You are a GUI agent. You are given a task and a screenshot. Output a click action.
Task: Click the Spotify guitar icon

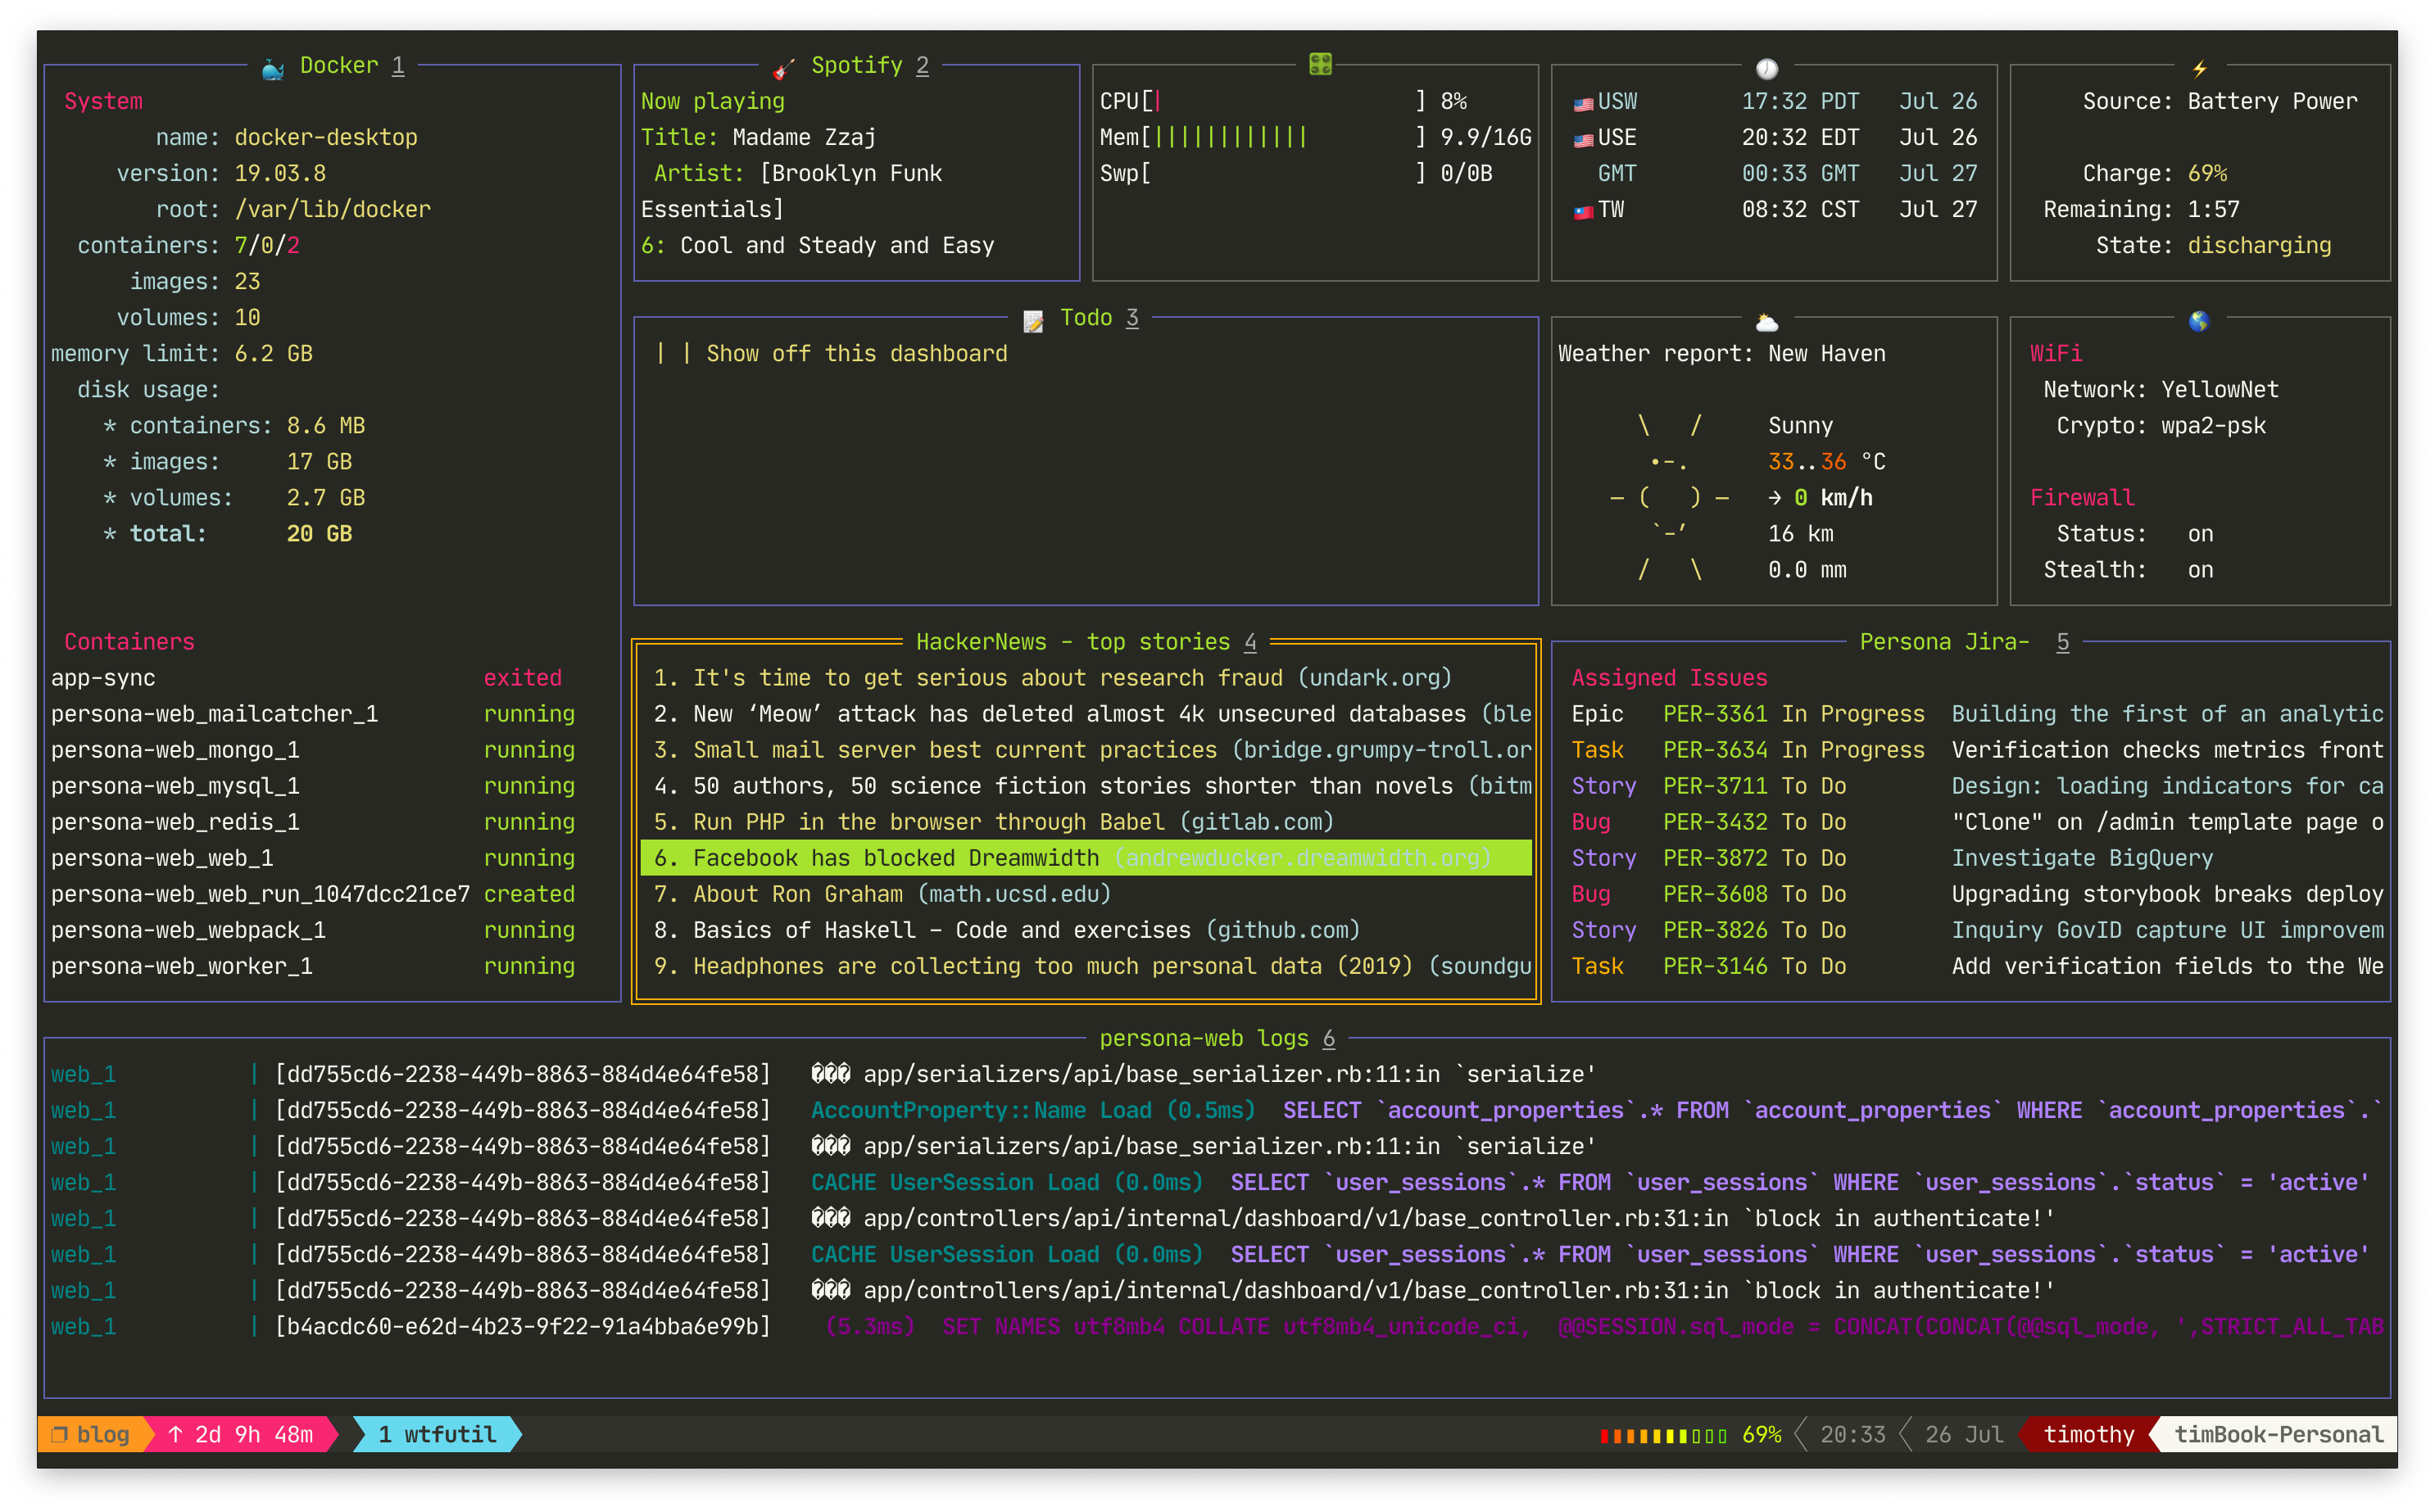coord(784,68)
